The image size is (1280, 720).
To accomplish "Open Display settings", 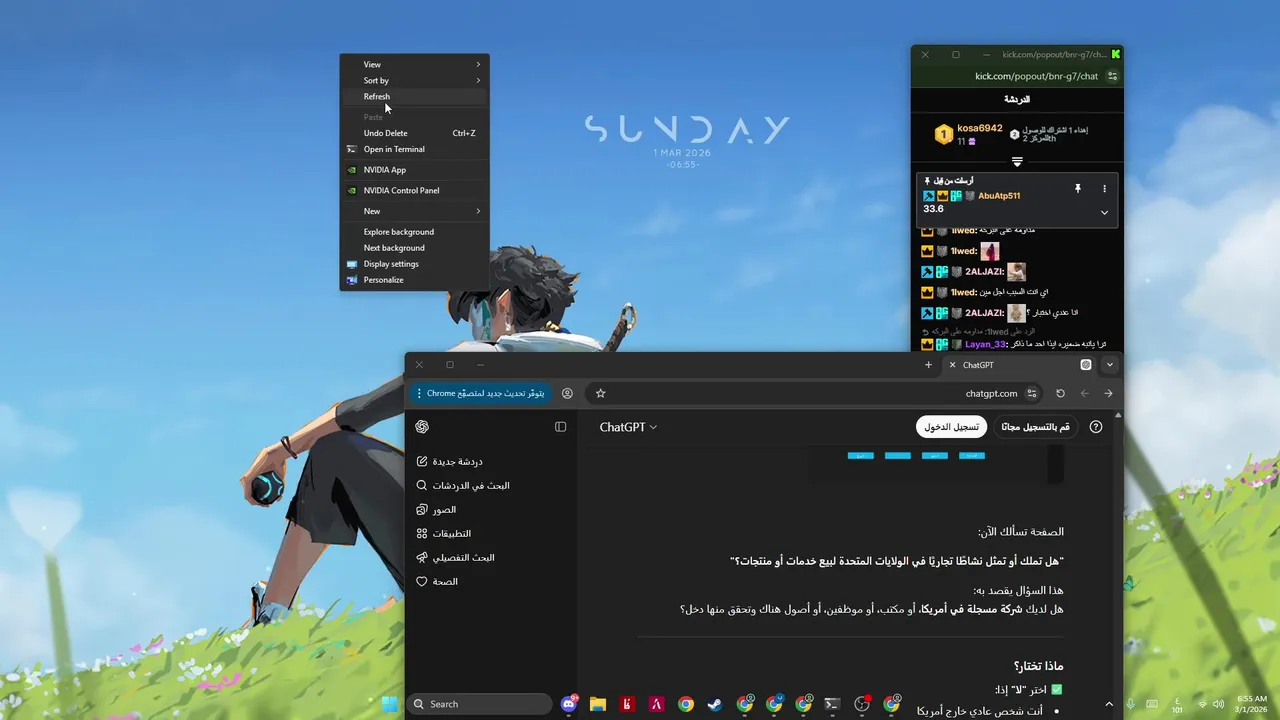I will [x=414, y=264].
